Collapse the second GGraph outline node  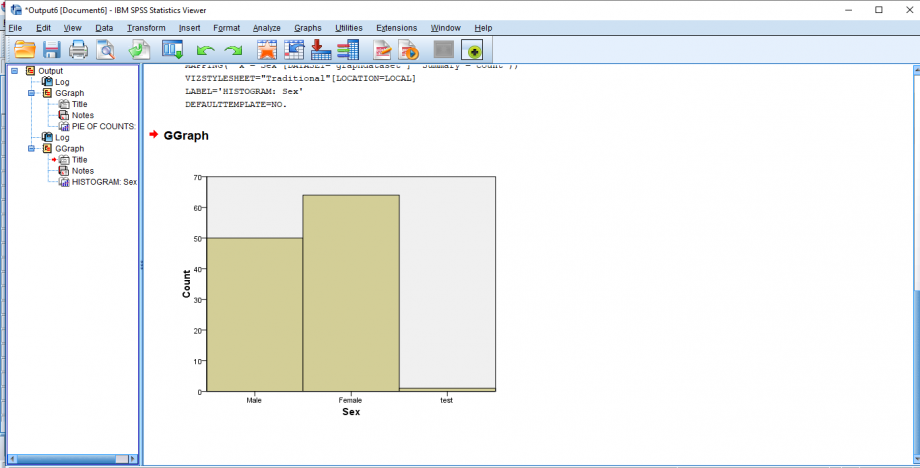(x=32, y=148)
